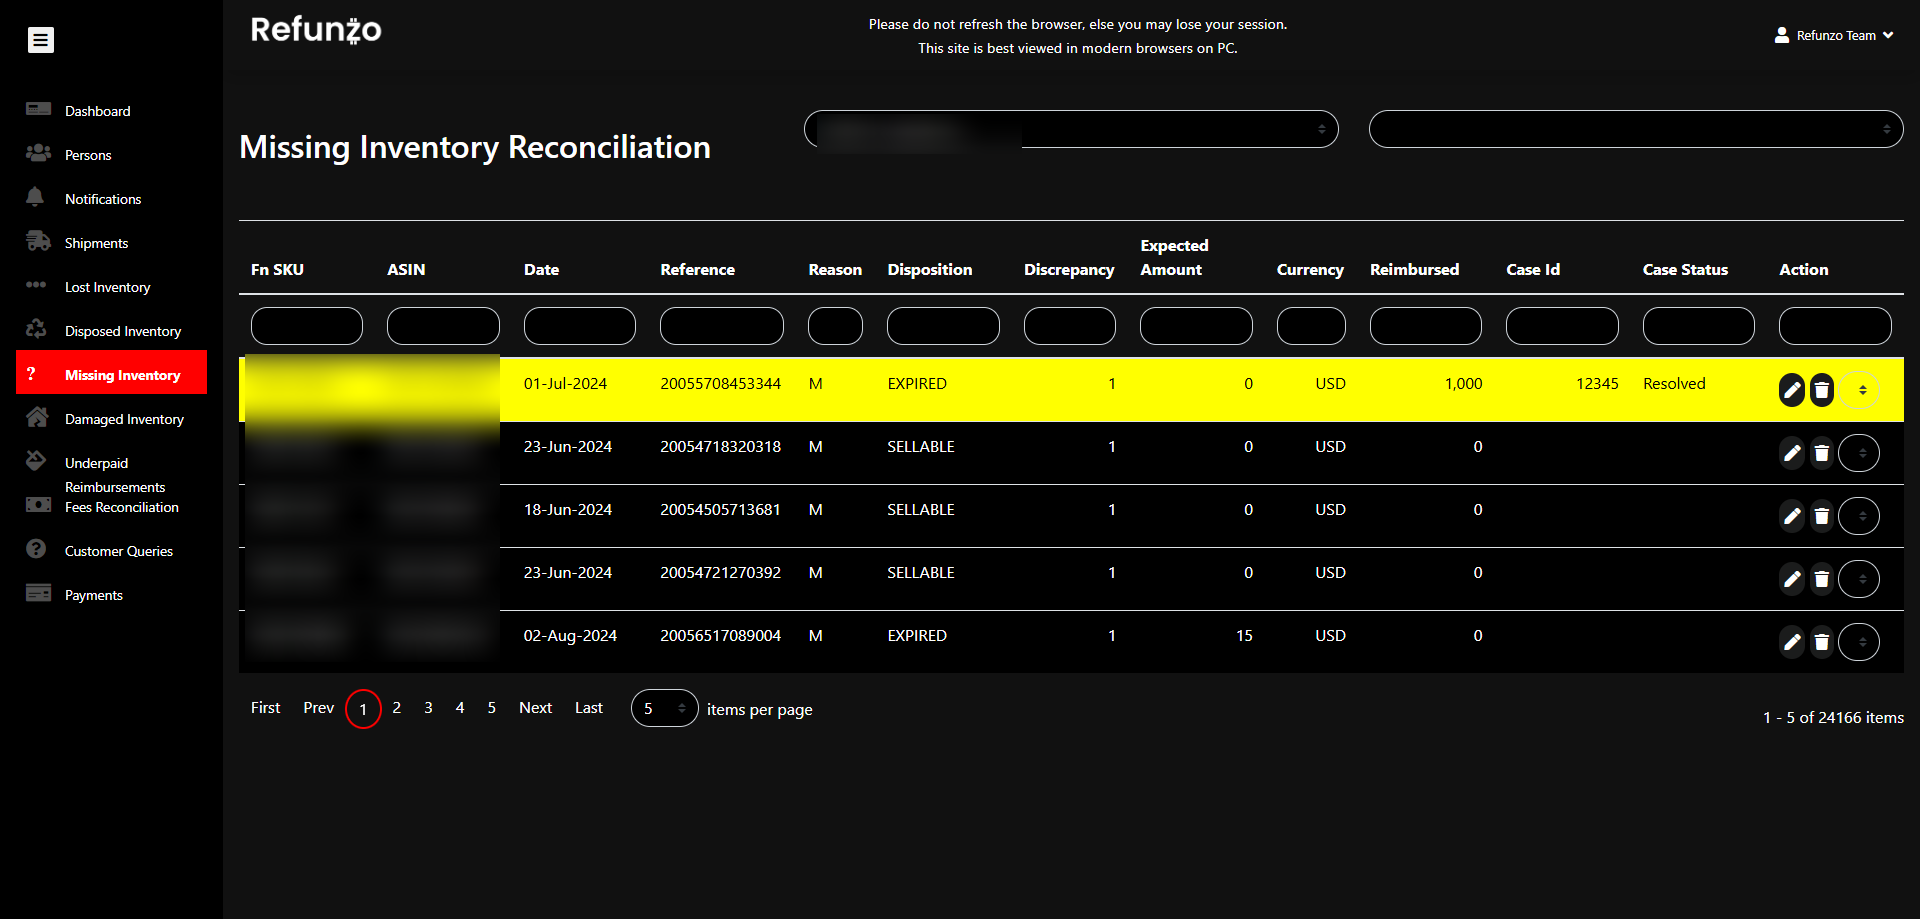Click the Disposed Inventory recycle icon
The width and height of the screenshot is (1920, 919).
36,329
